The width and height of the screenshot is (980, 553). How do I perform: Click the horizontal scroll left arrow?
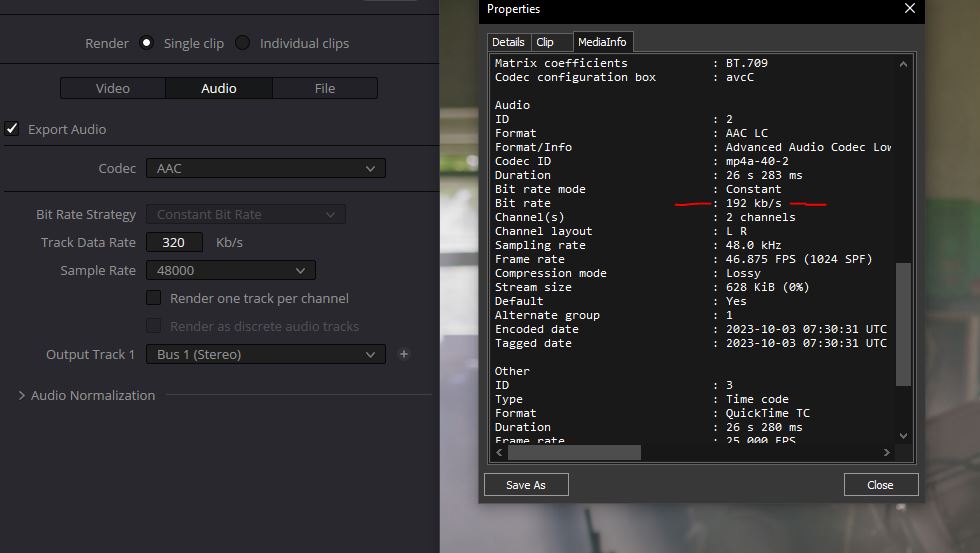point(499,452)
